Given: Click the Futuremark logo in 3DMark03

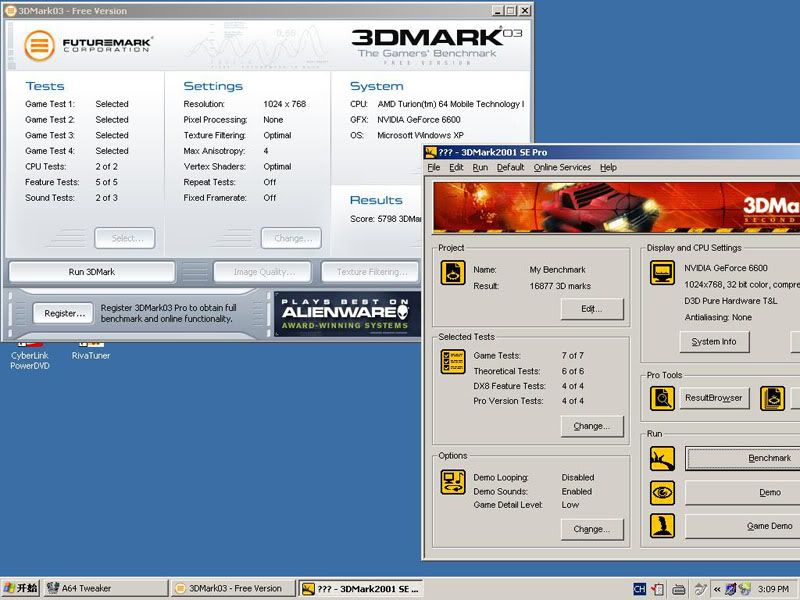Looking at the screenshot, I should 40,45.
